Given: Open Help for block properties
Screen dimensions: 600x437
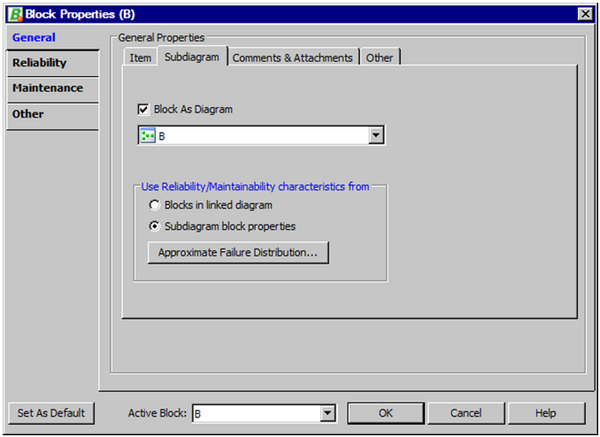Looking at the screenshot, I should tap(546, 413).
